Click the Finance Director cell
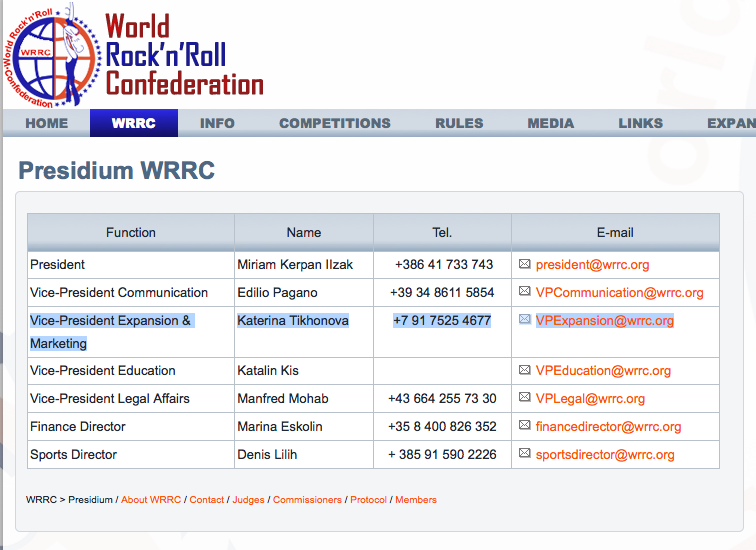756x550 pixels. [x=131, y=427]
